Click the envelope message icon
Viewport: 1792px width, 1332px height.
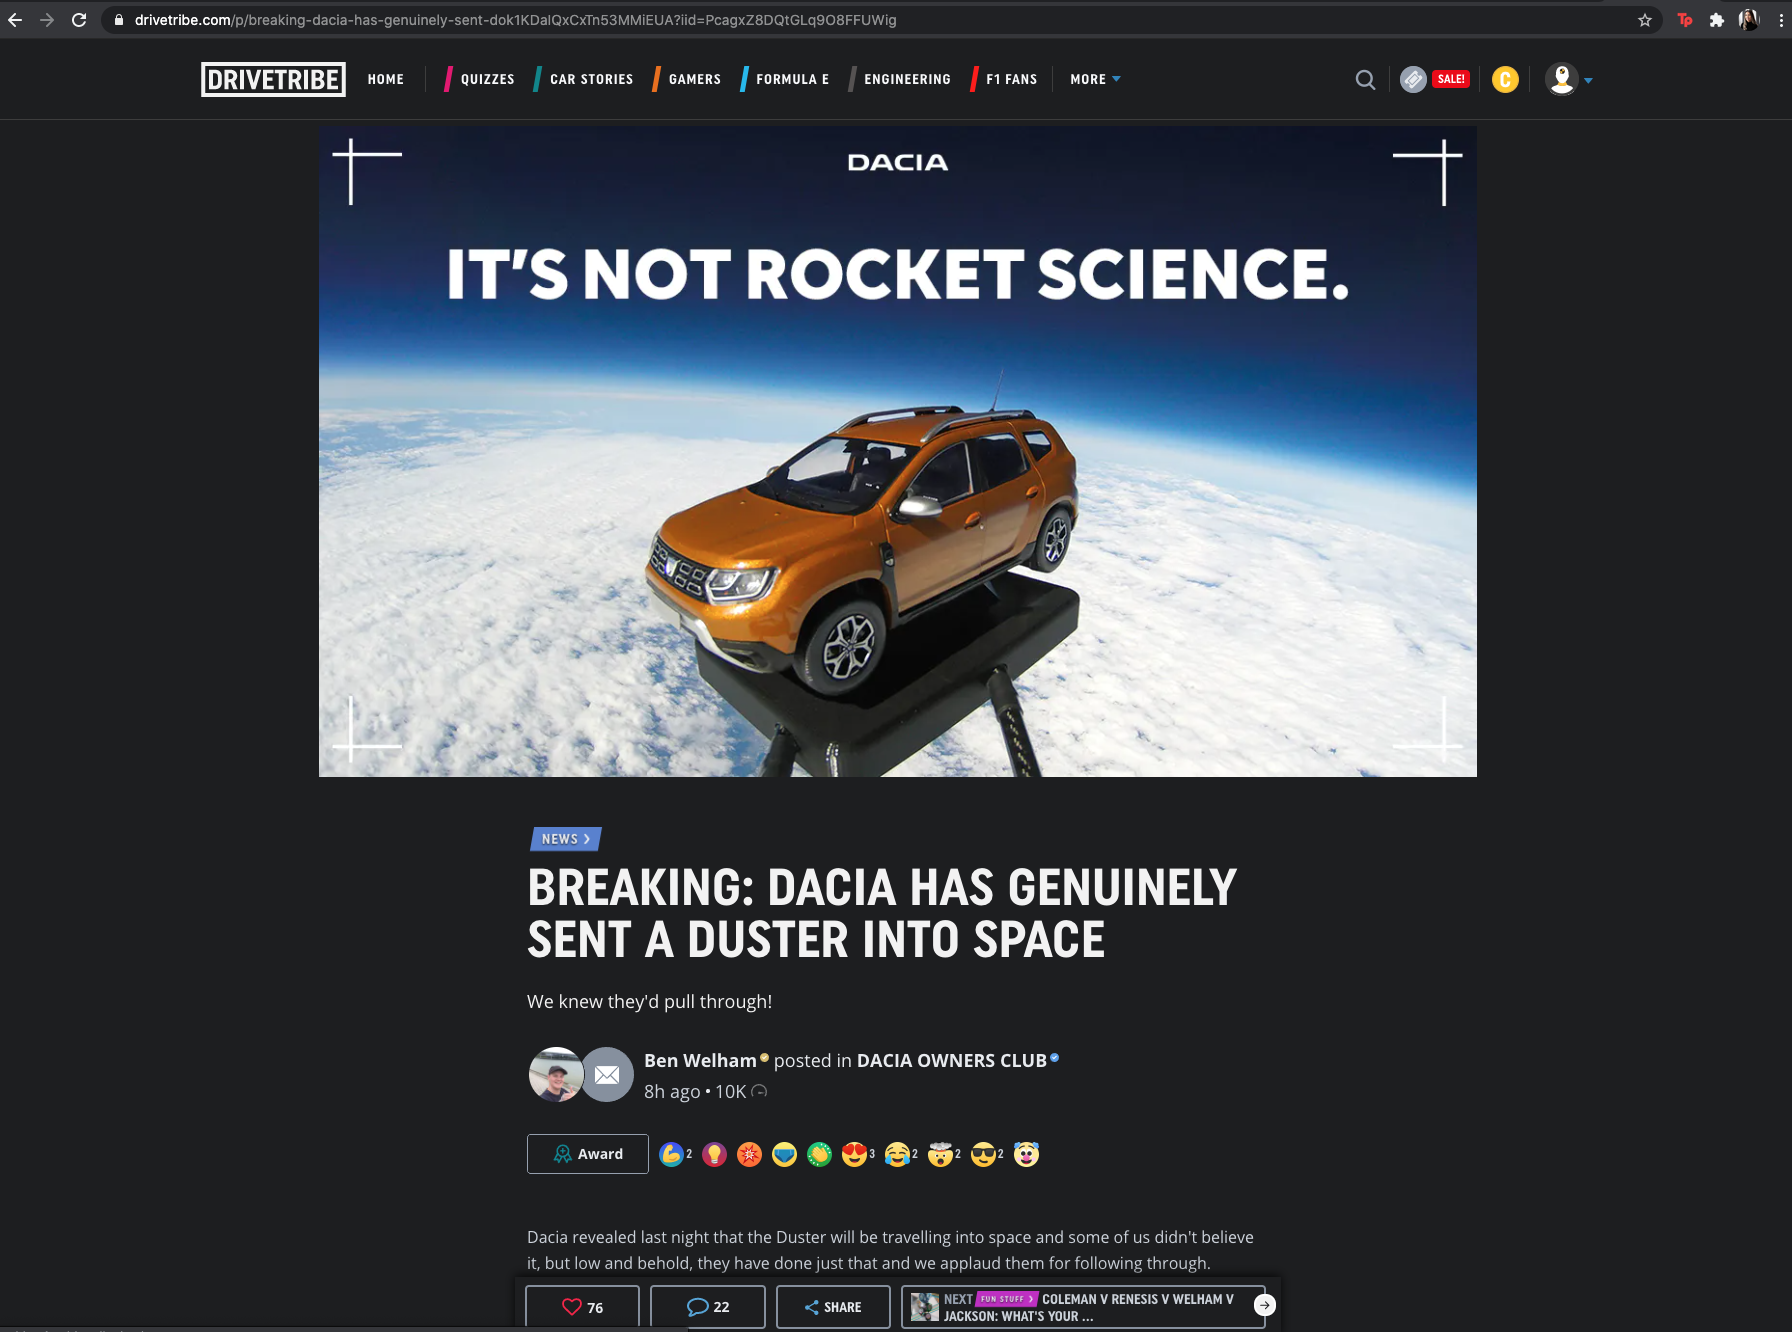pyautogui.click(x=607, y=1075)
